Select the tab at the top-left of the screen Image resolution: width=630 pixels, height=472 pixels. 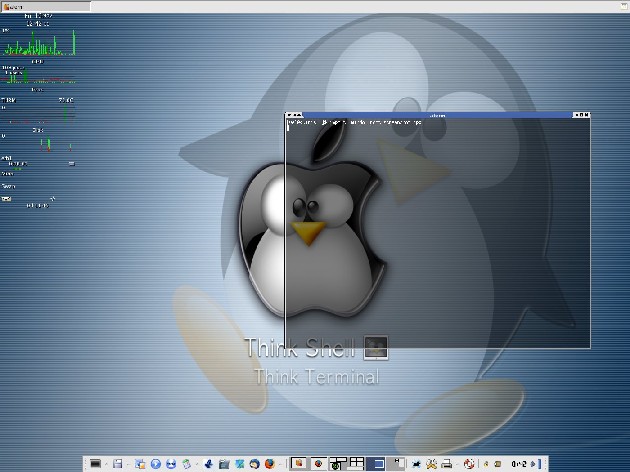(x=45, y=6)
